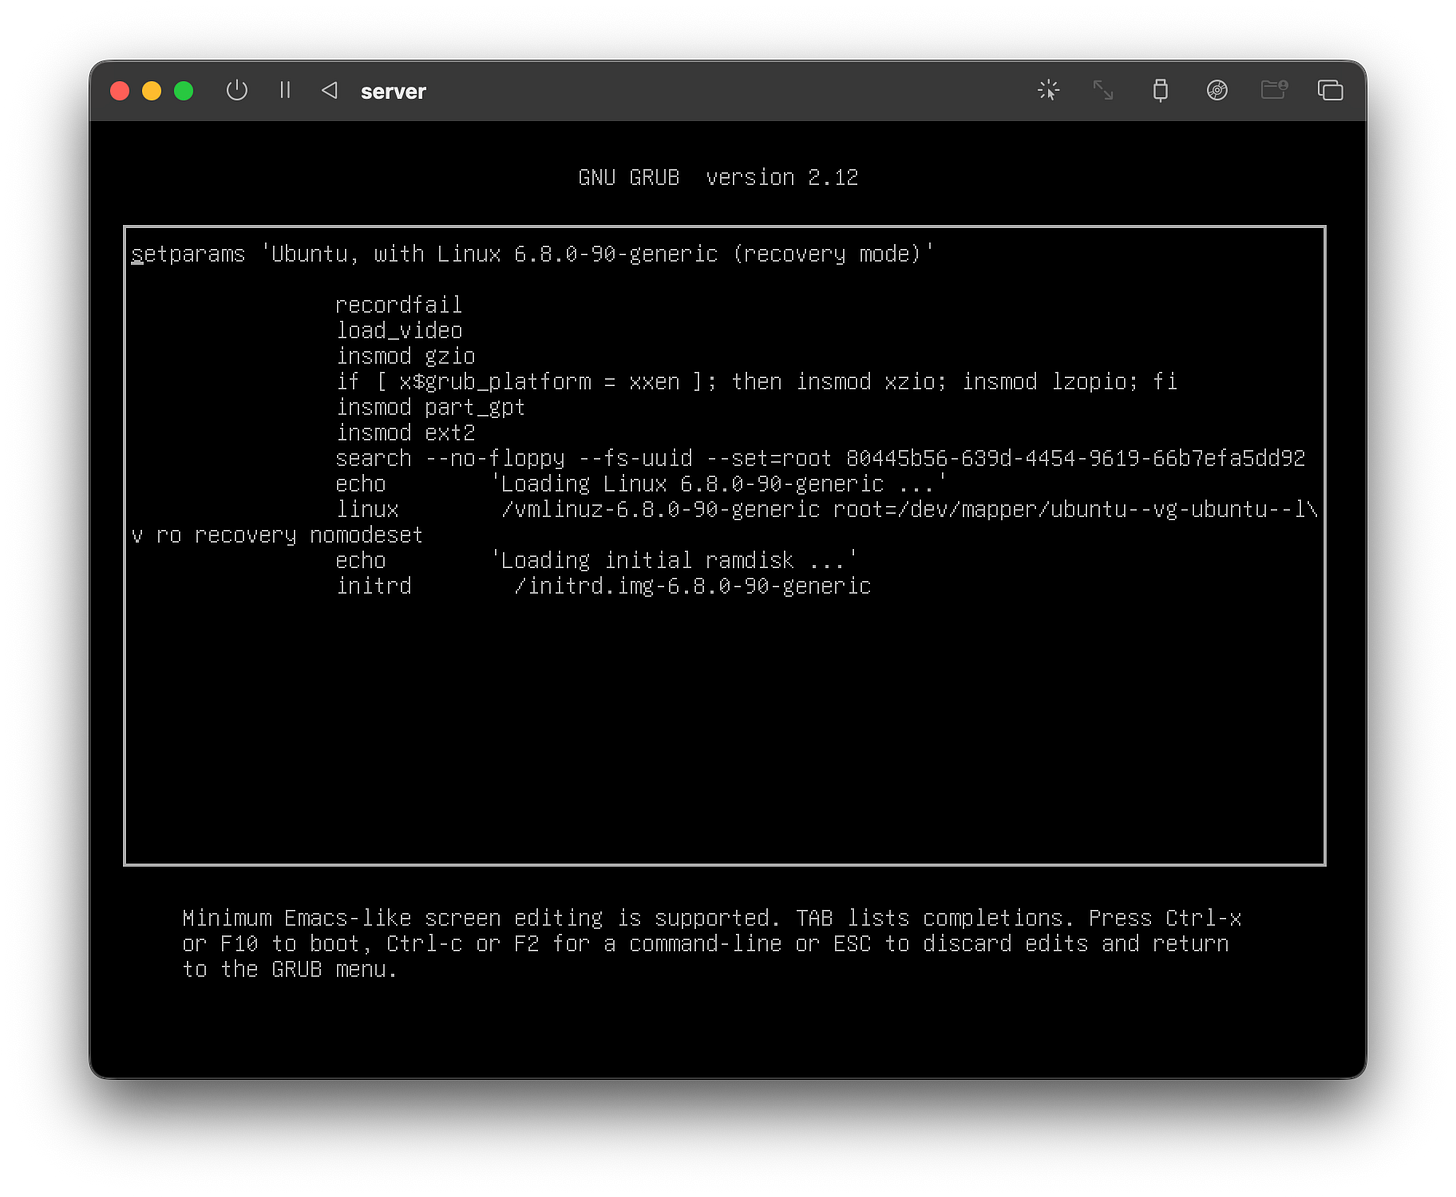Click the 'insmod ext2' line

click(405, 433)
